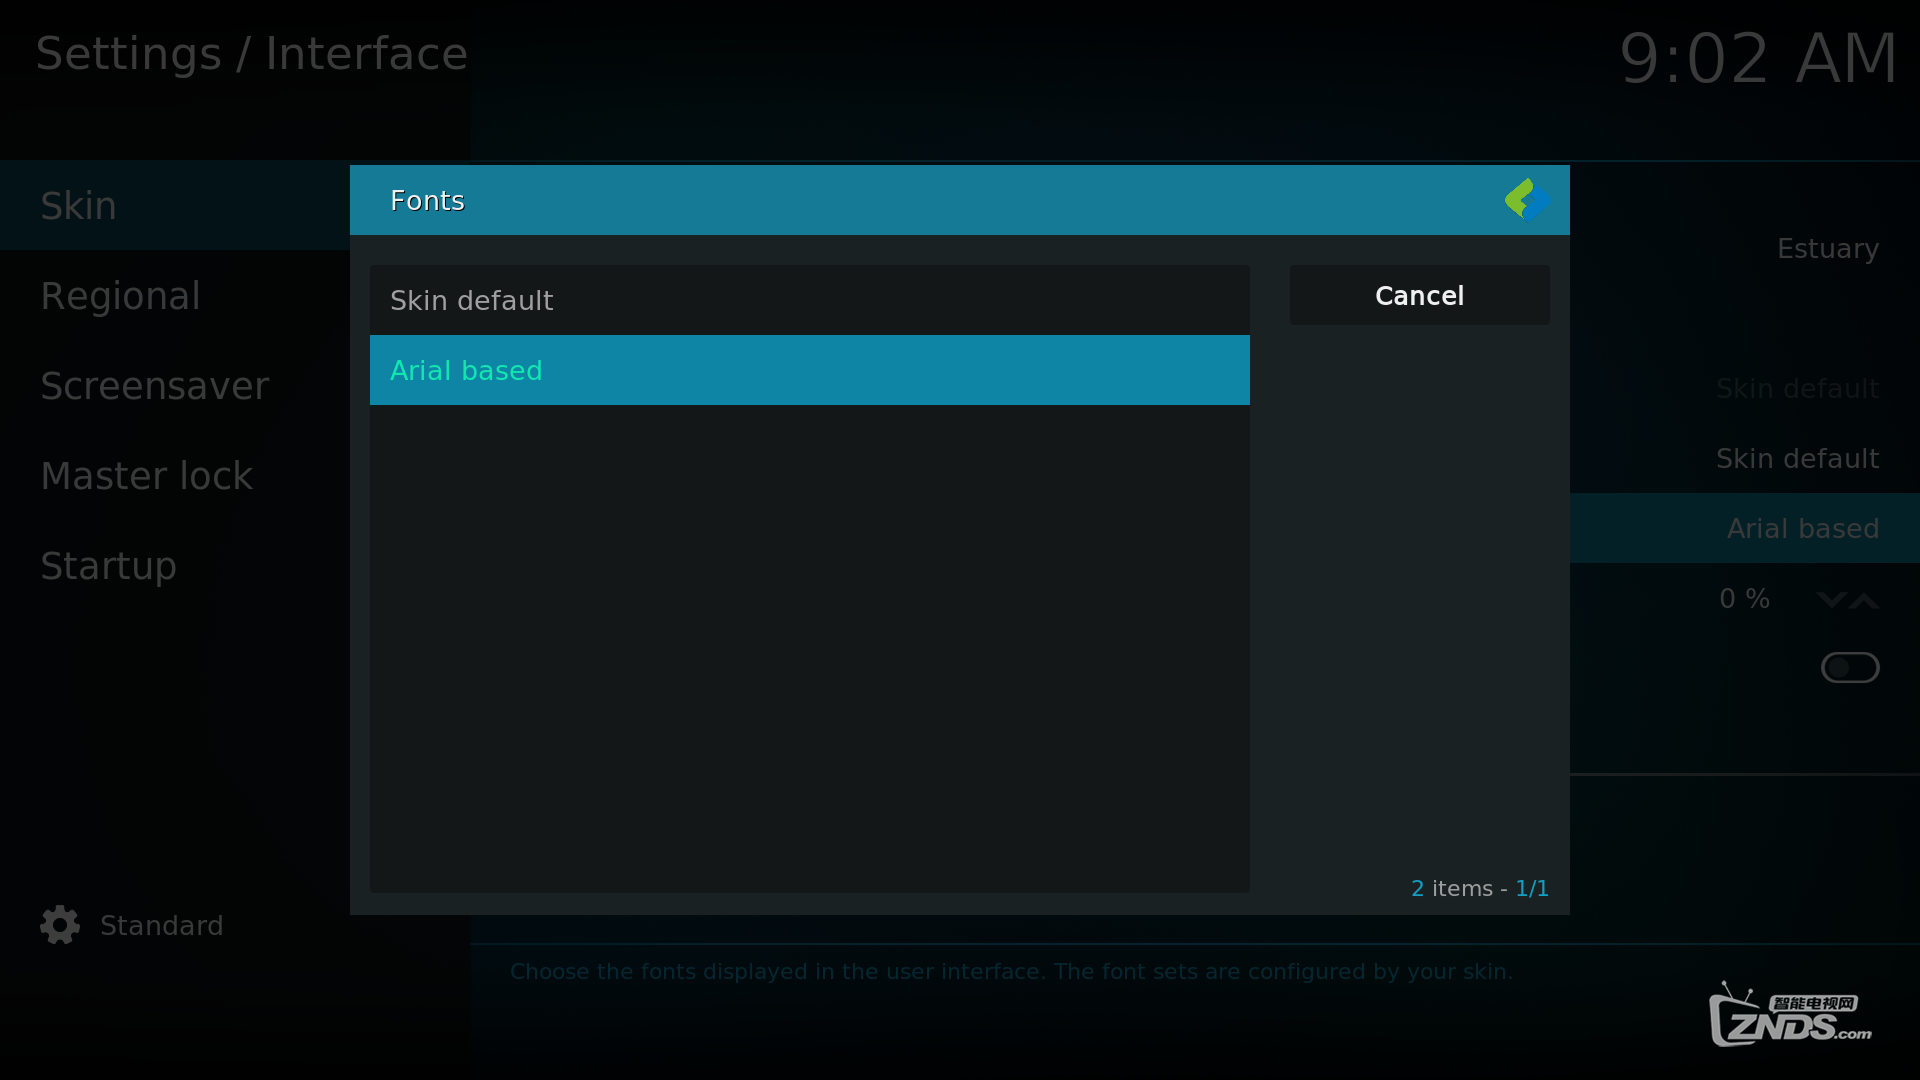Viewport: 1920px width, 1080px height.
Task: Click the Standard settings level label
Action: click(161, 925)
